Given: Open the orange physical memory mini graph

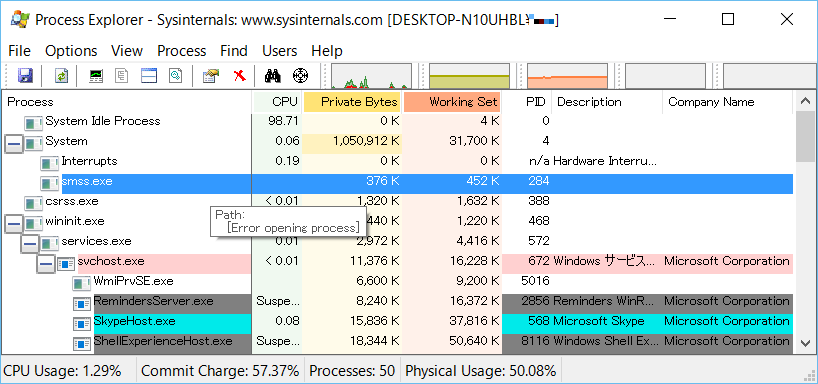Looking at the screenshot, I should pyautogui.click(x=568, y=76).
